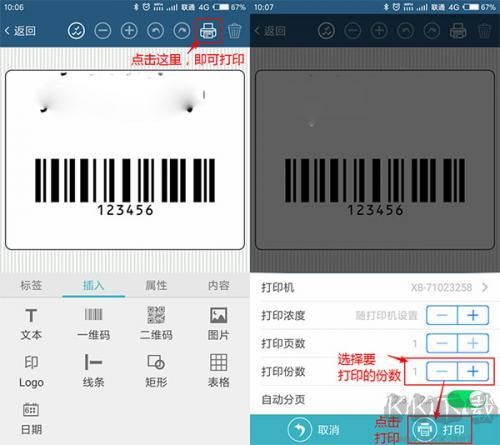The width and height of the screenshot is (500, 445).
Task: Tap the zoom-in plus icon in left toolbar
Action: [x=129, y=31]
